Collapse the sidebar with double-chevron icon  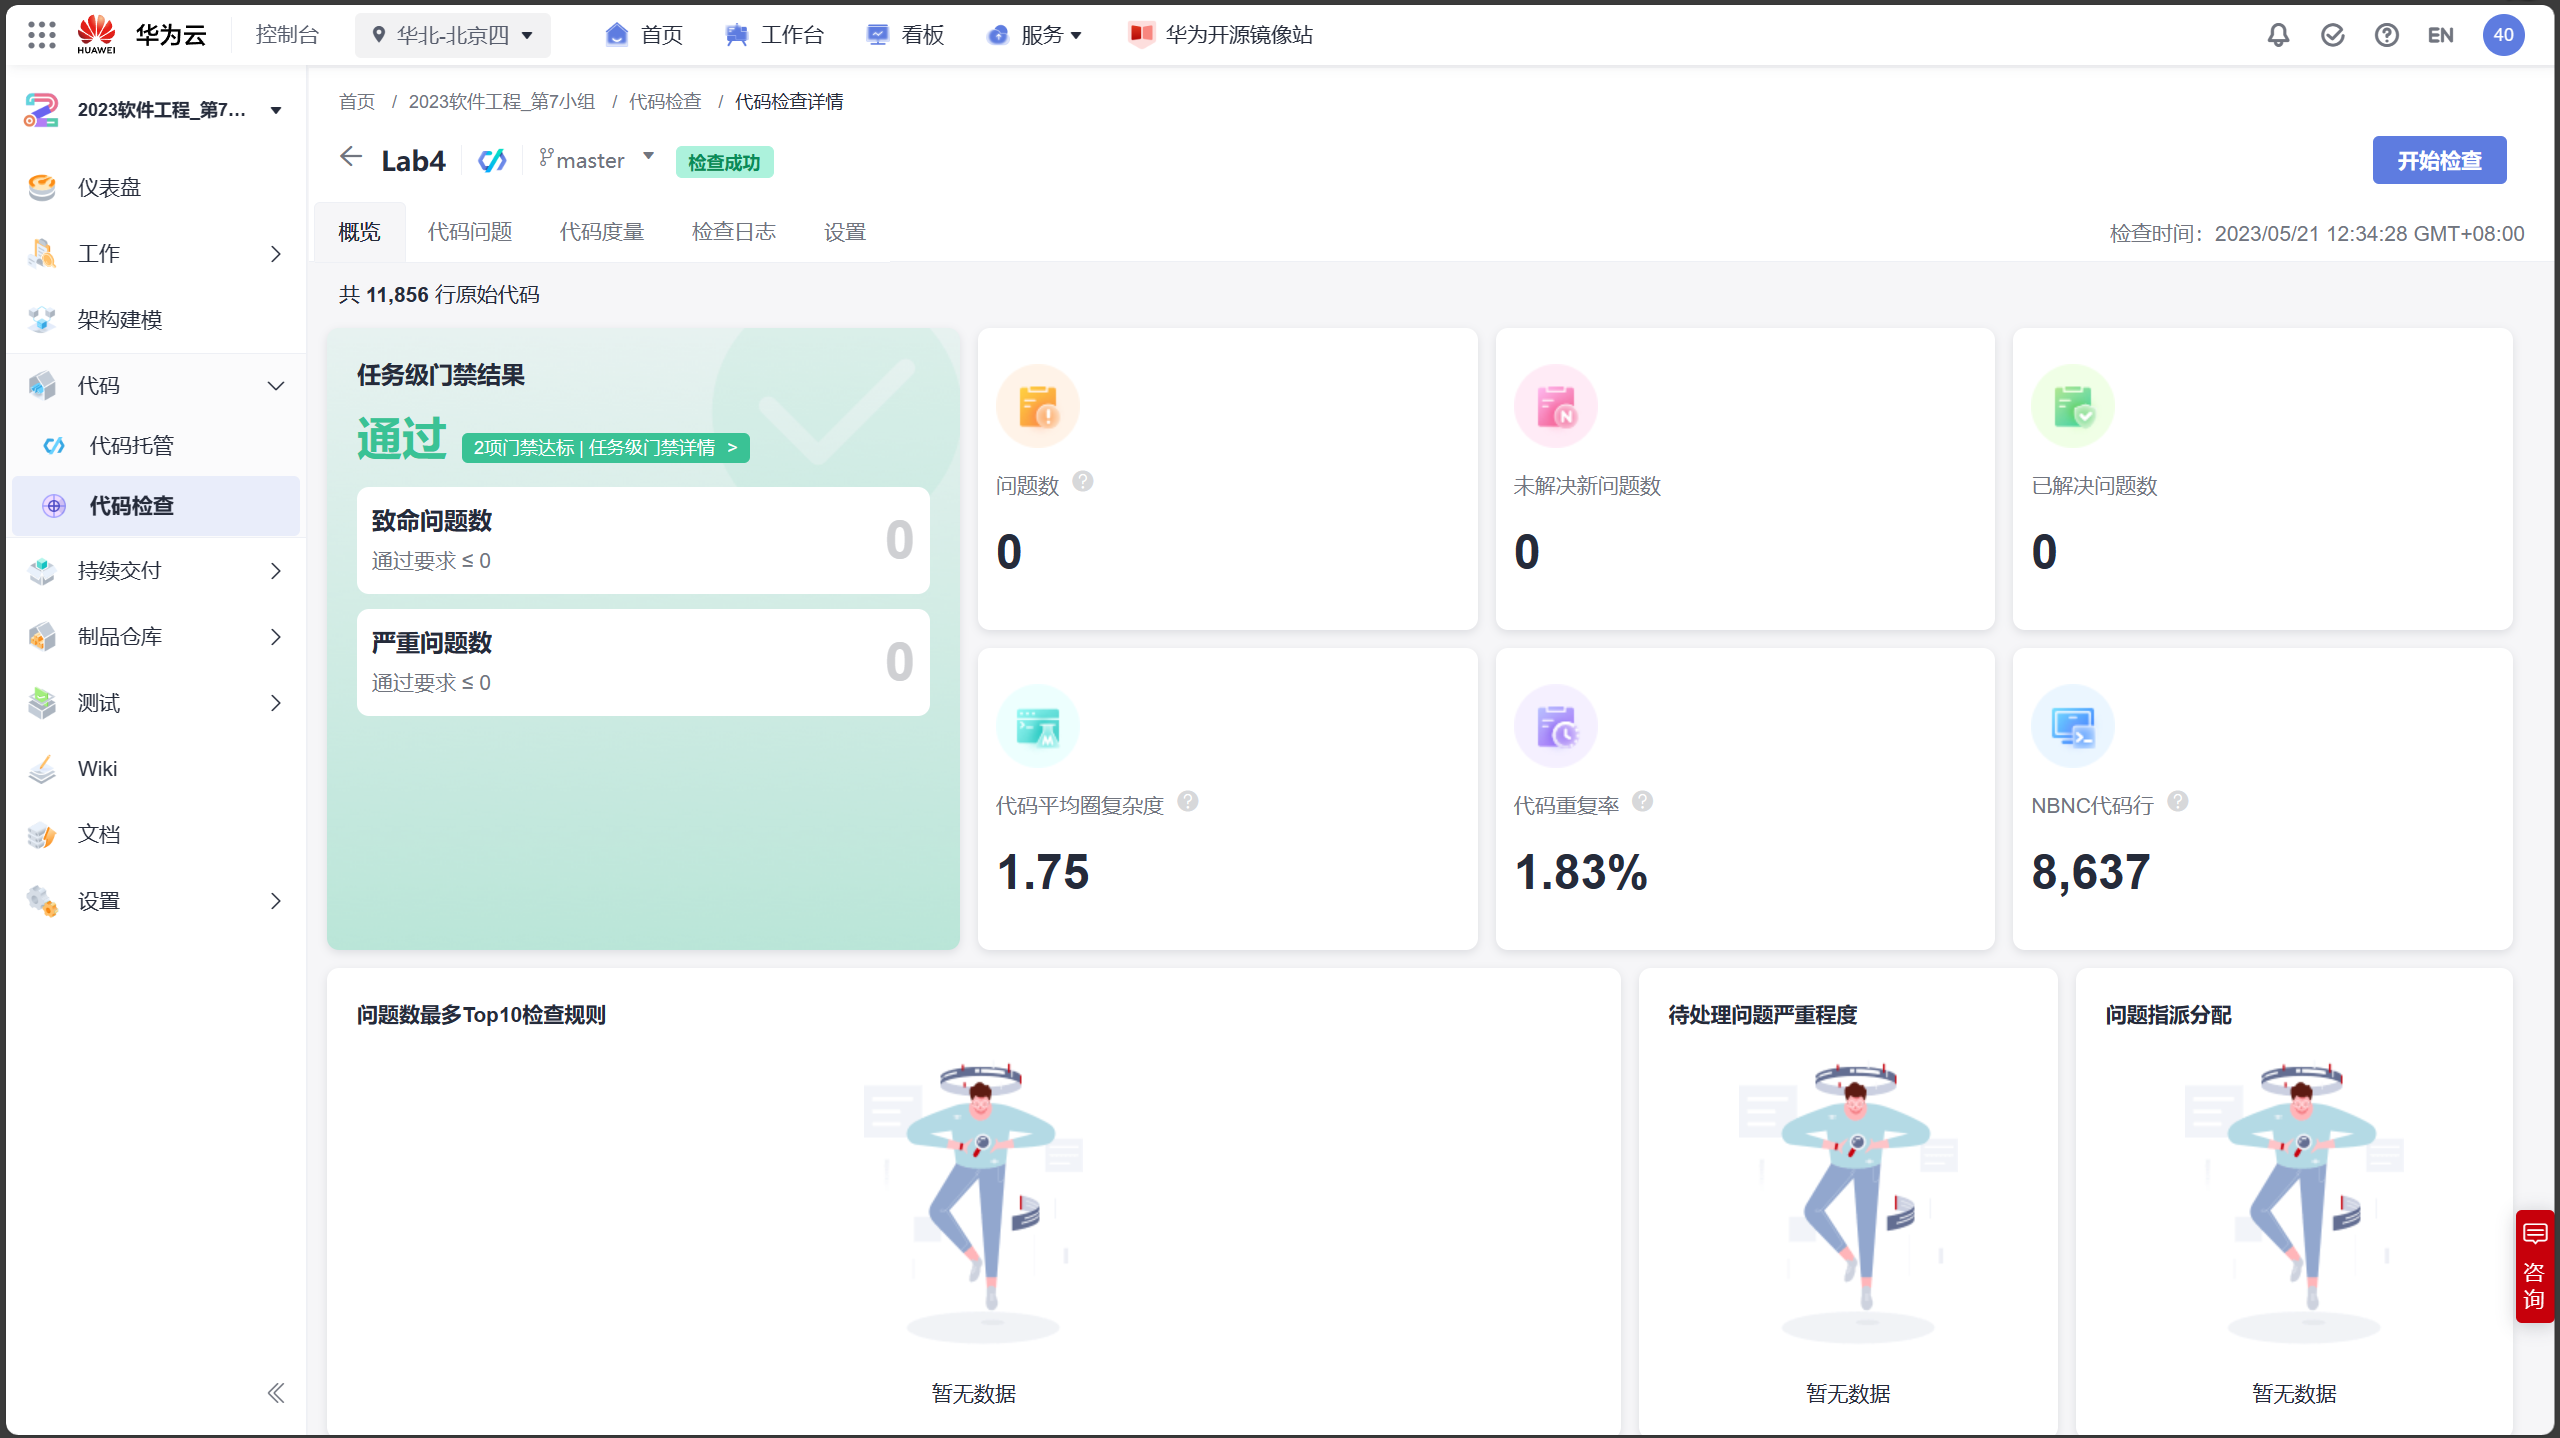point(276,1393)
